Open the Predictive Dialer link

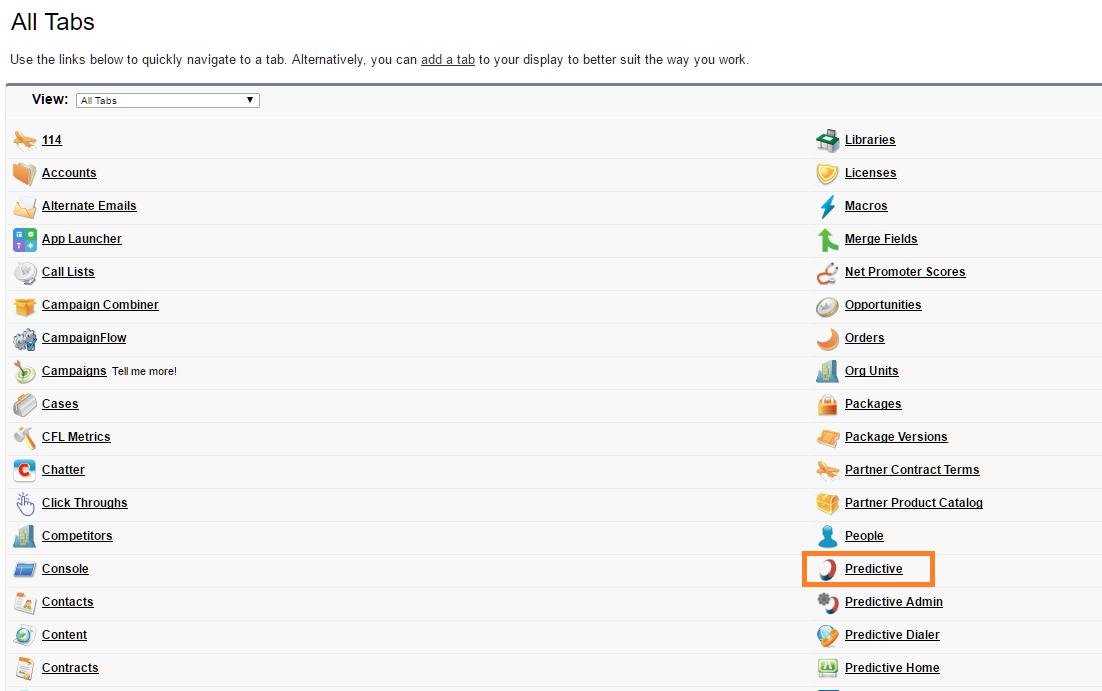[891, 635]
